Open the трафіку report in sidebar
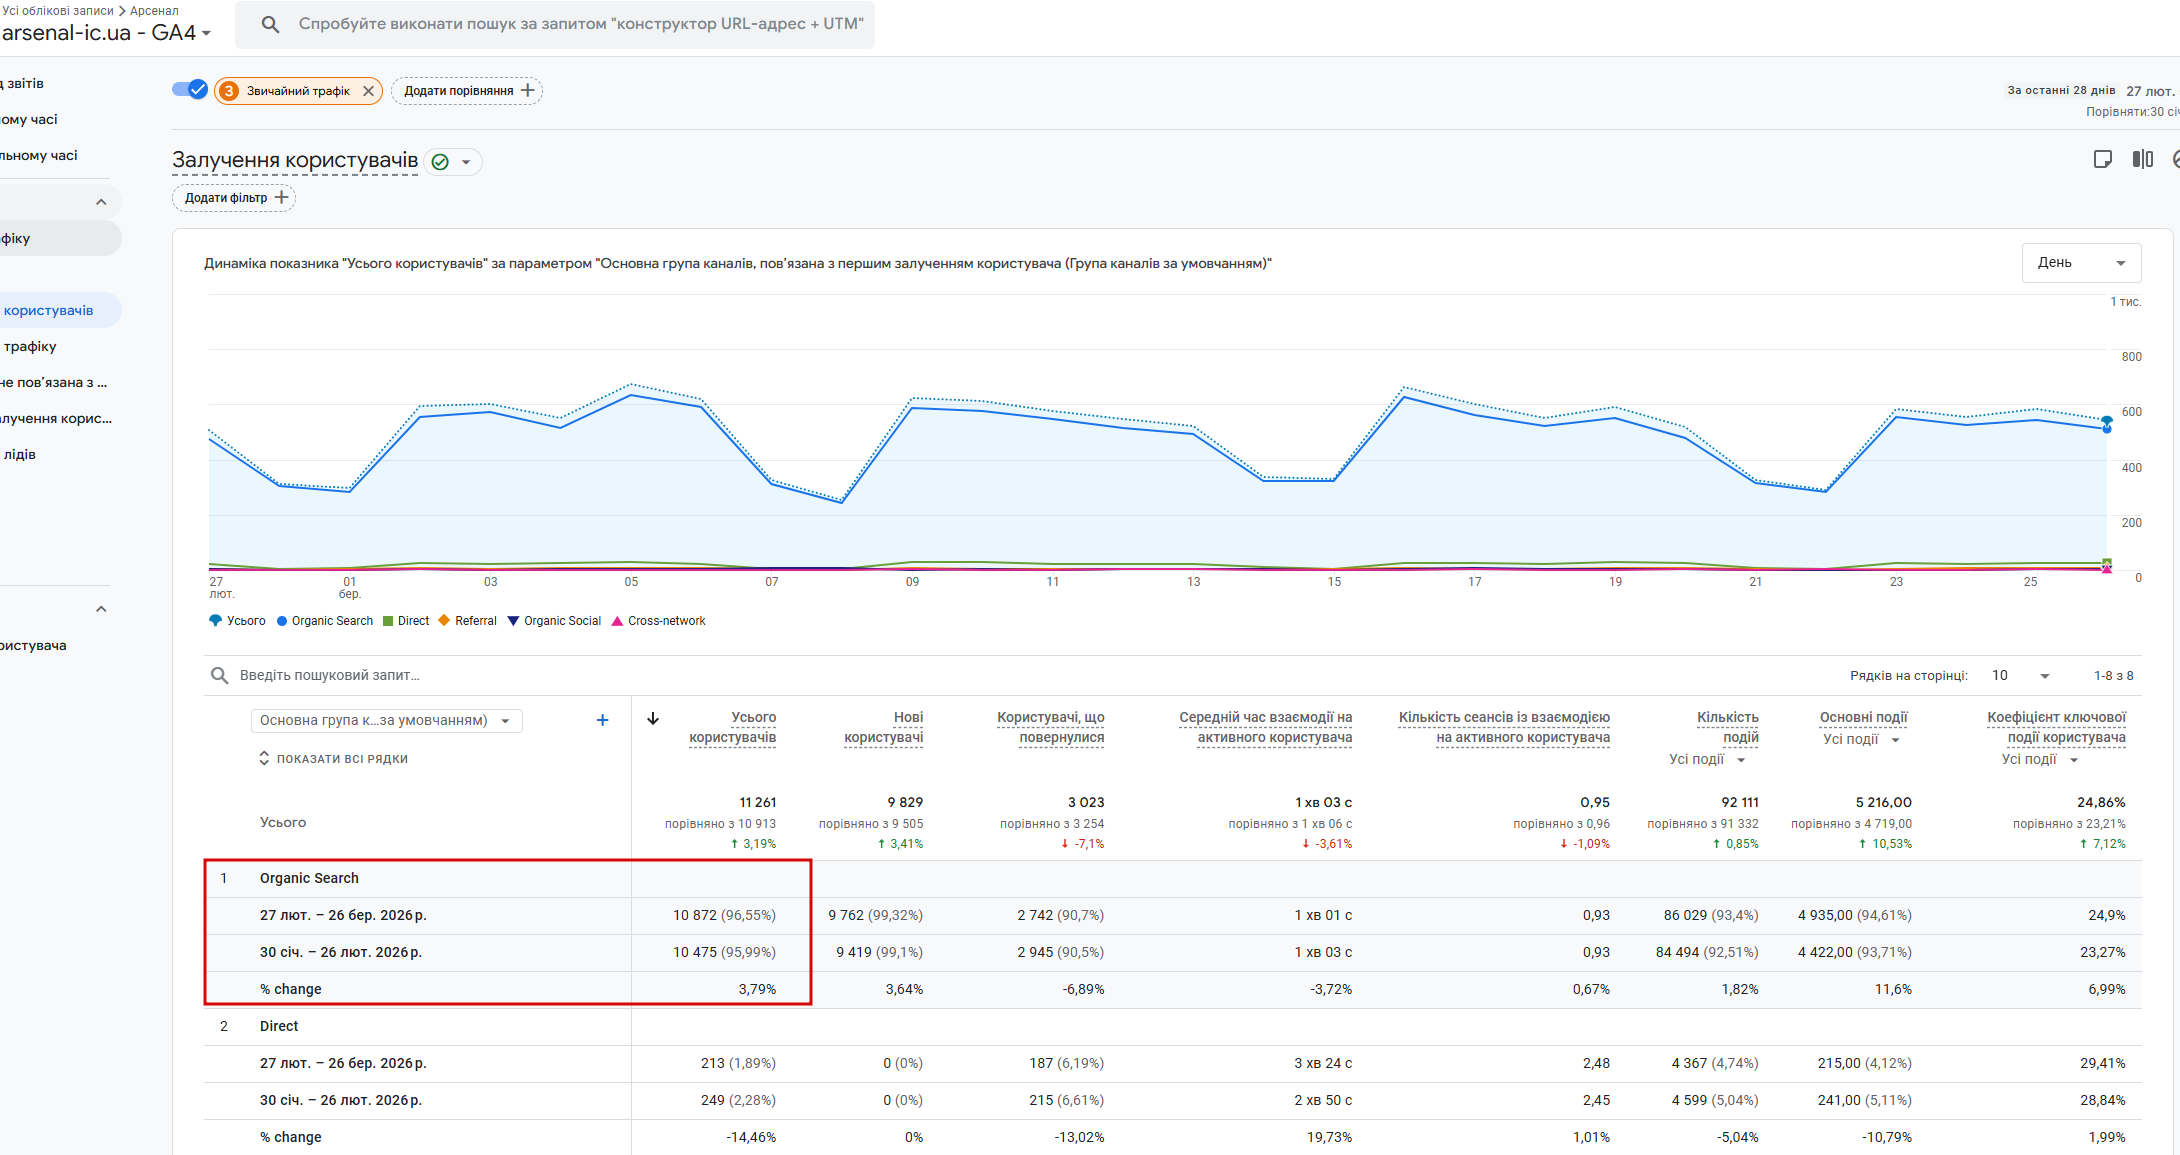This screenshot has height=1155, width=2180. (30, 346)
